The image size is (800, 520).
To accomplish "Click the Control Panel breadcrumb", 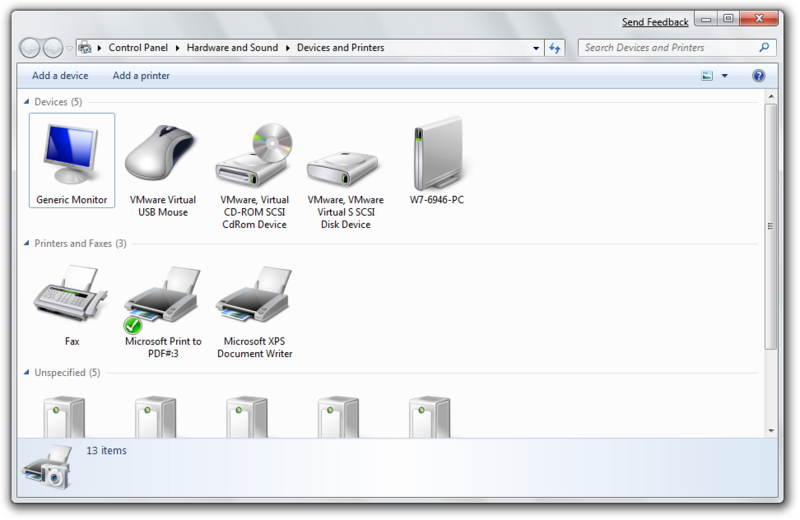I will pos(138,47).
